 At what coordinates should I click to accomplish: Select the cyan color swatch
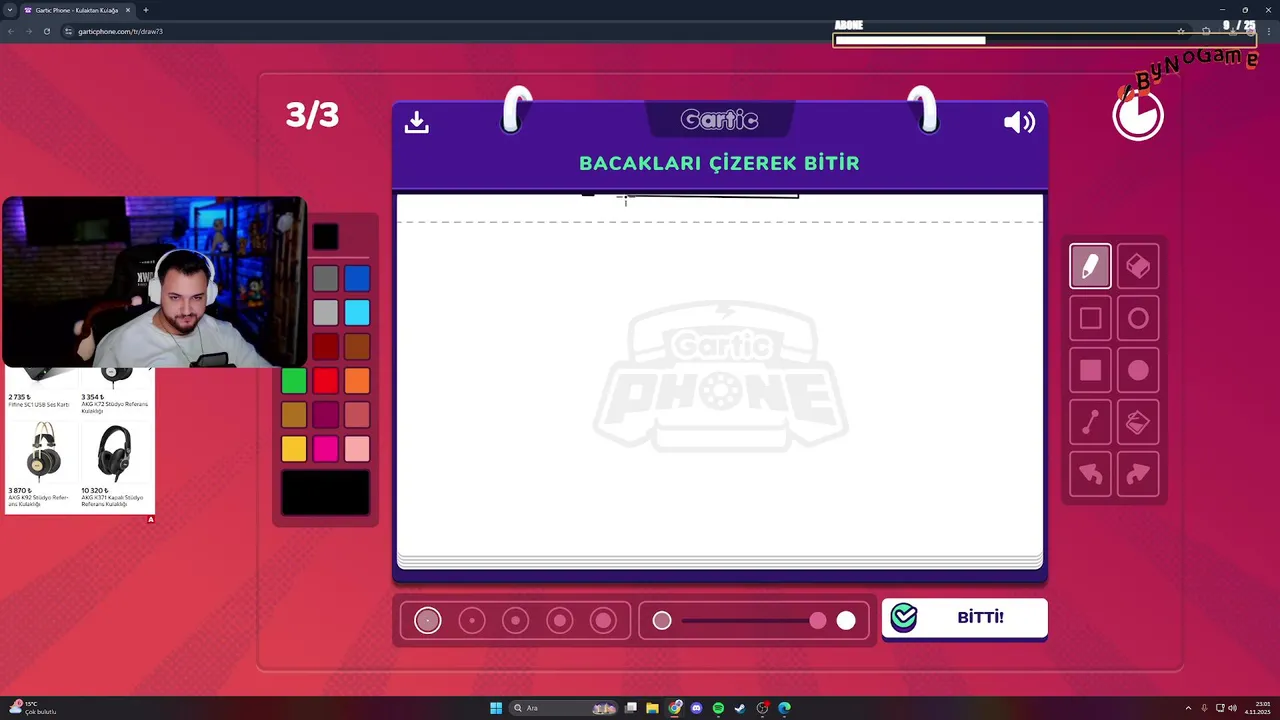click(x=357, y=312)
